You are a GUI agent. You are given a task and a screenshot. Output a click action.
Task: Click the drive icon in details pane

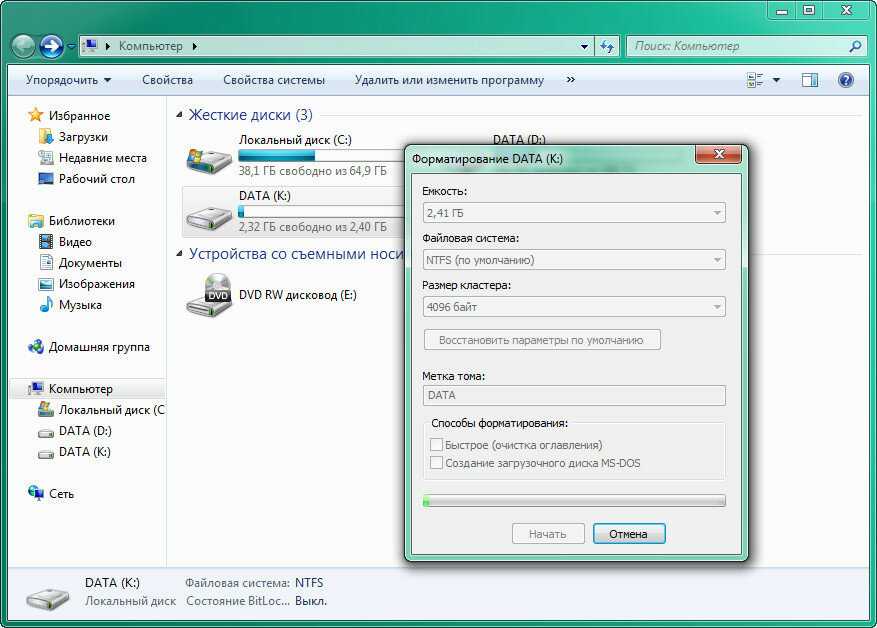[x=48, y=596]
